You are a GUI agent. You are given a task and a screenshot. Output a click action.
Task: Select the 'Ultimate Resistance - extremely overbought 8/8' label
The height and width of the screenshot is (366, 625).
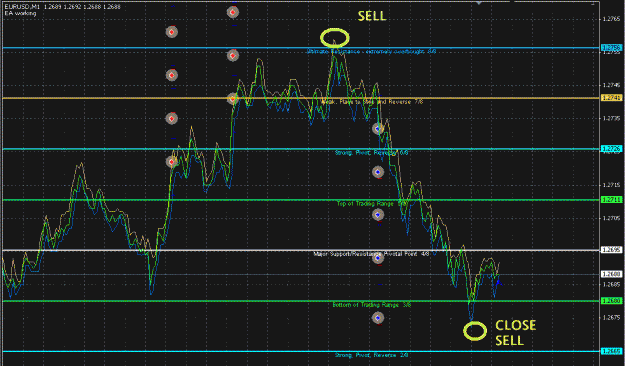(x=371, y=51)
